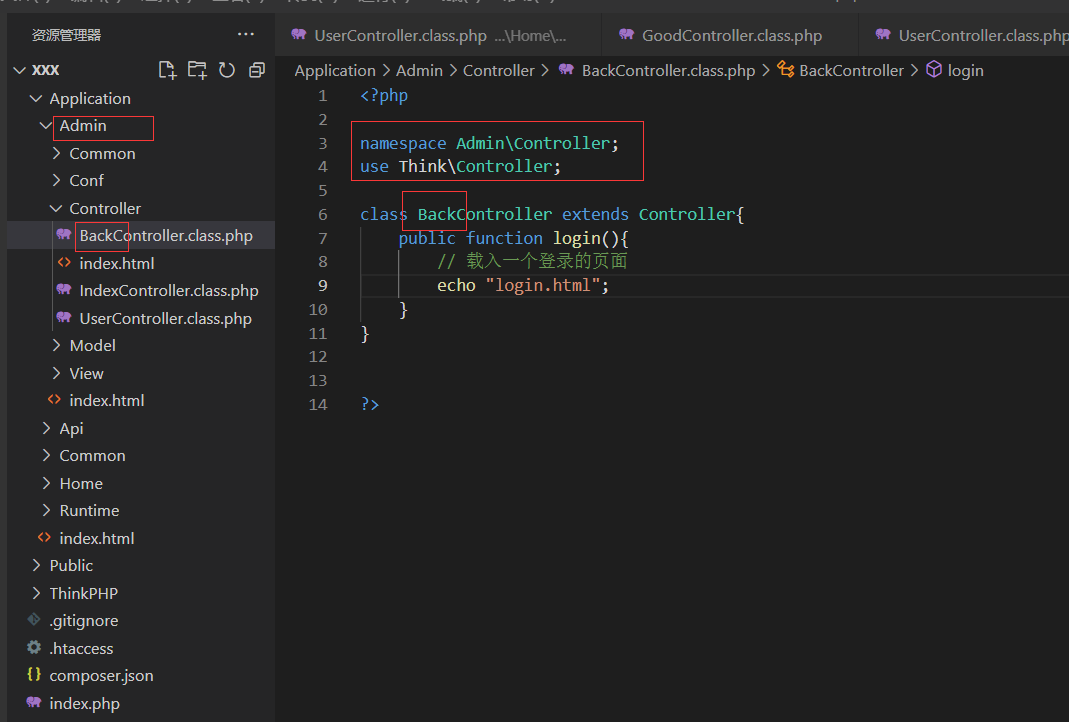Open the explorer panel more-actions ellipsis
Viewport: 1069px width, 722px height.
pos(245,35)
